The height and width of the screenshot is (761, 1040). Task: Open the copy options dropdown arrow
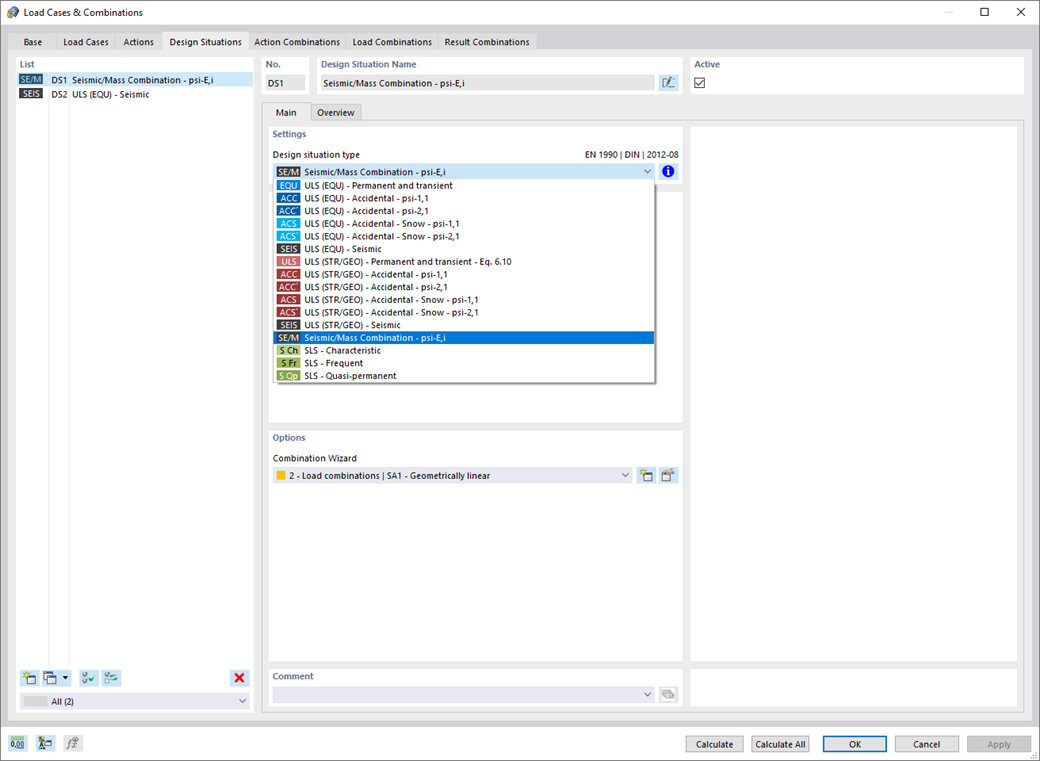point(64,677)
